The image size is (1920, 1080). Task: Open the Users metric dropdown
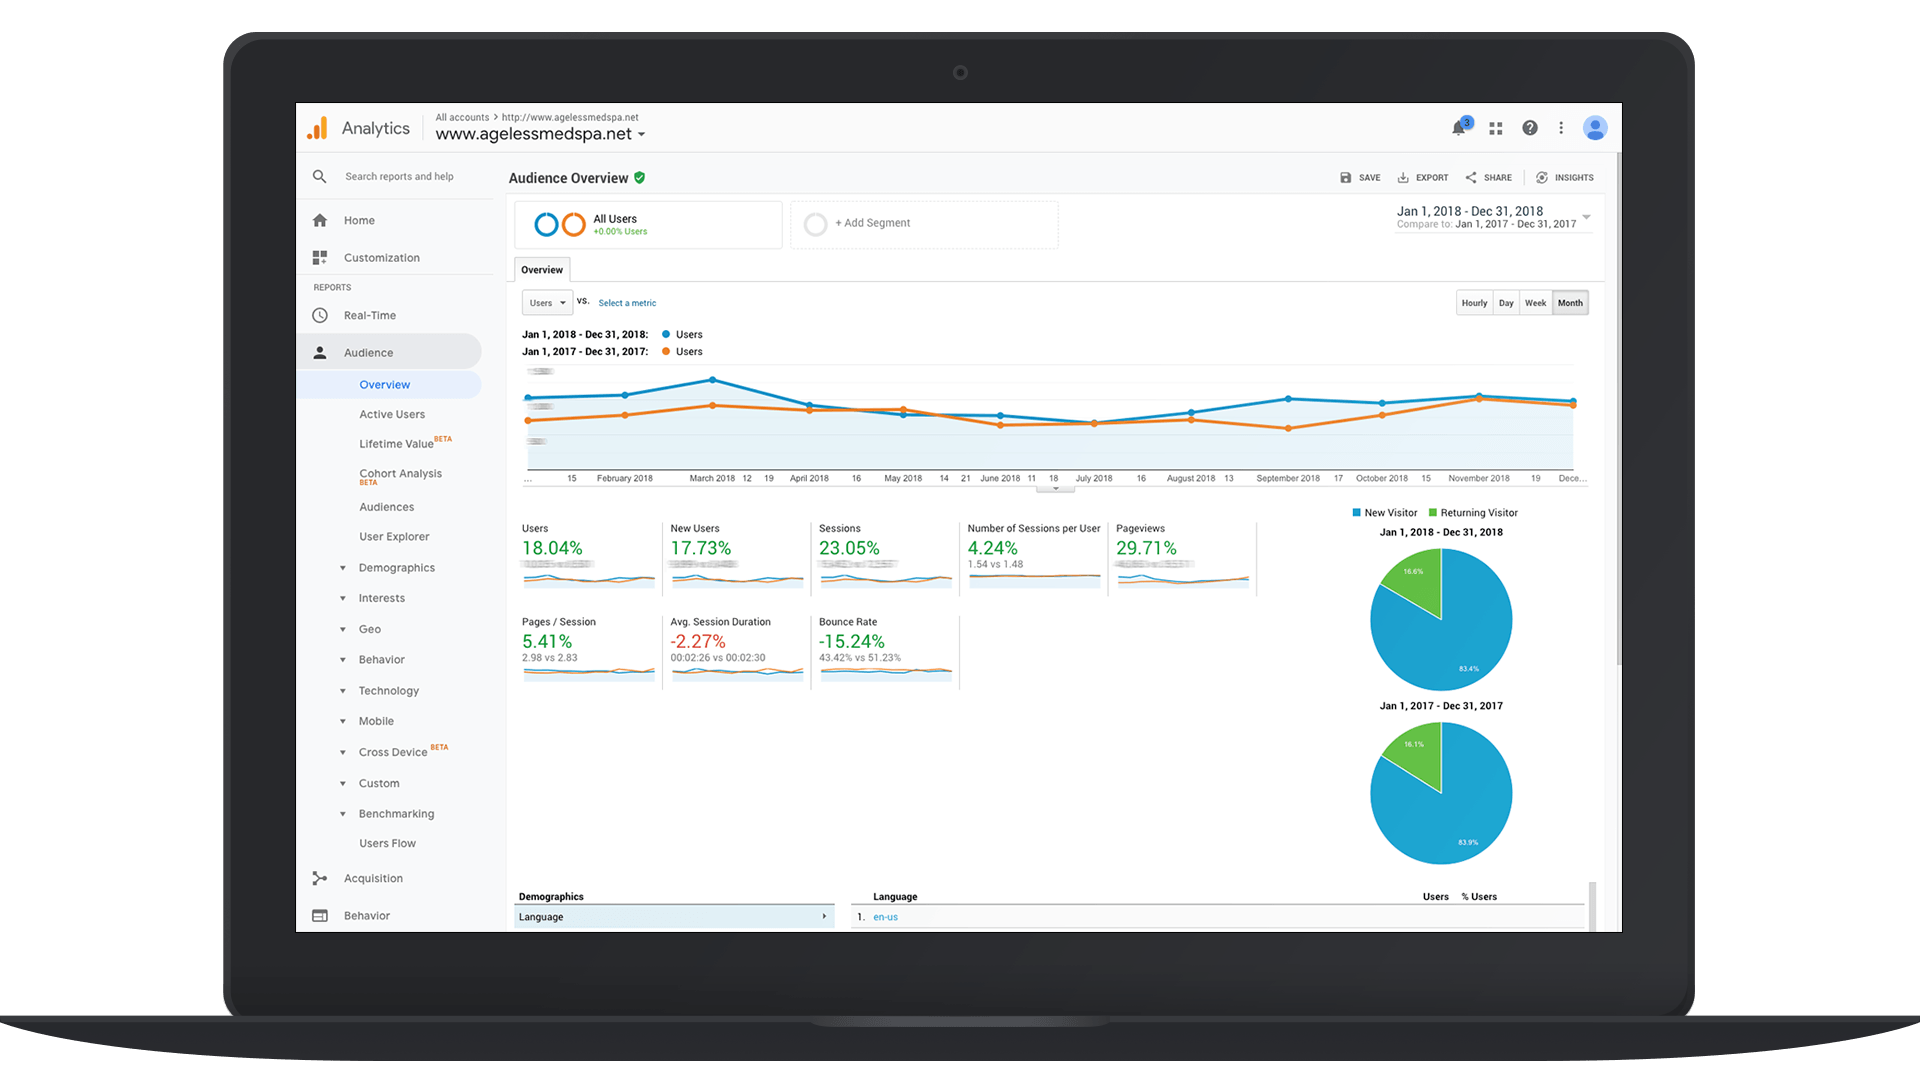(546, 303)
